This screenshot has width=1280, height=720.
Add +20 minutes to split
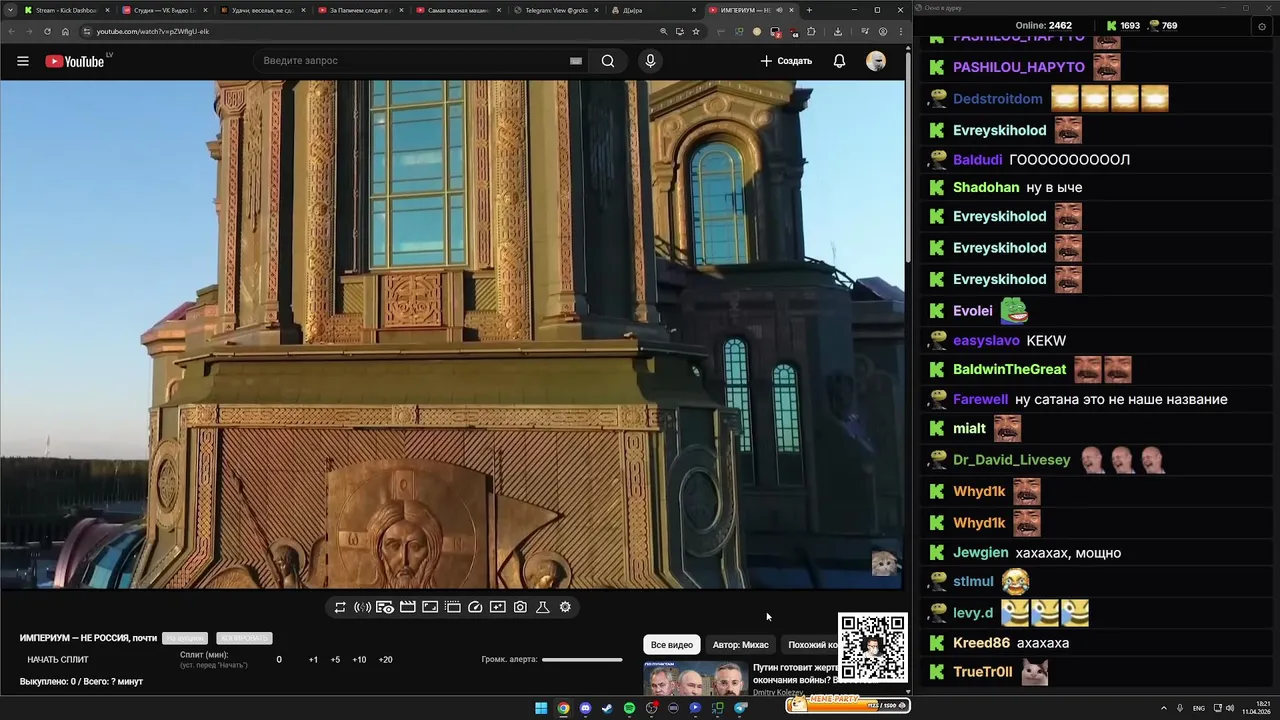385,660
